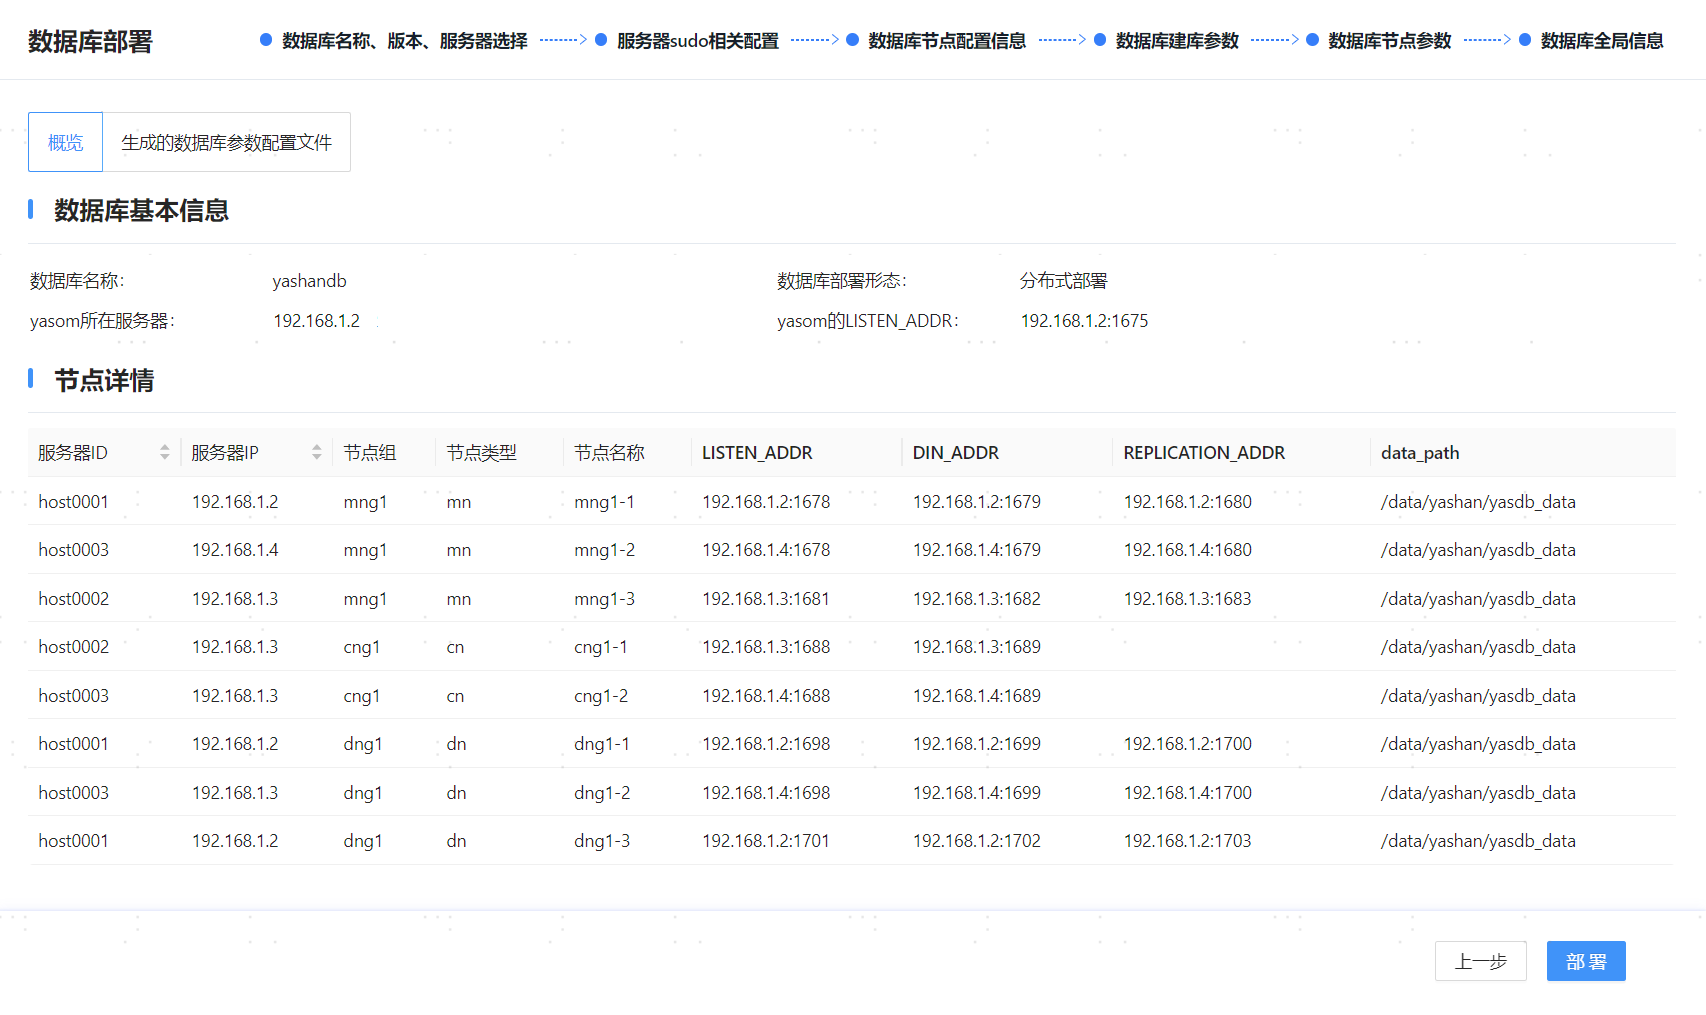1706x1015 pixels.
Task: Select the dng1-3 node row
Action: (602, 841)
